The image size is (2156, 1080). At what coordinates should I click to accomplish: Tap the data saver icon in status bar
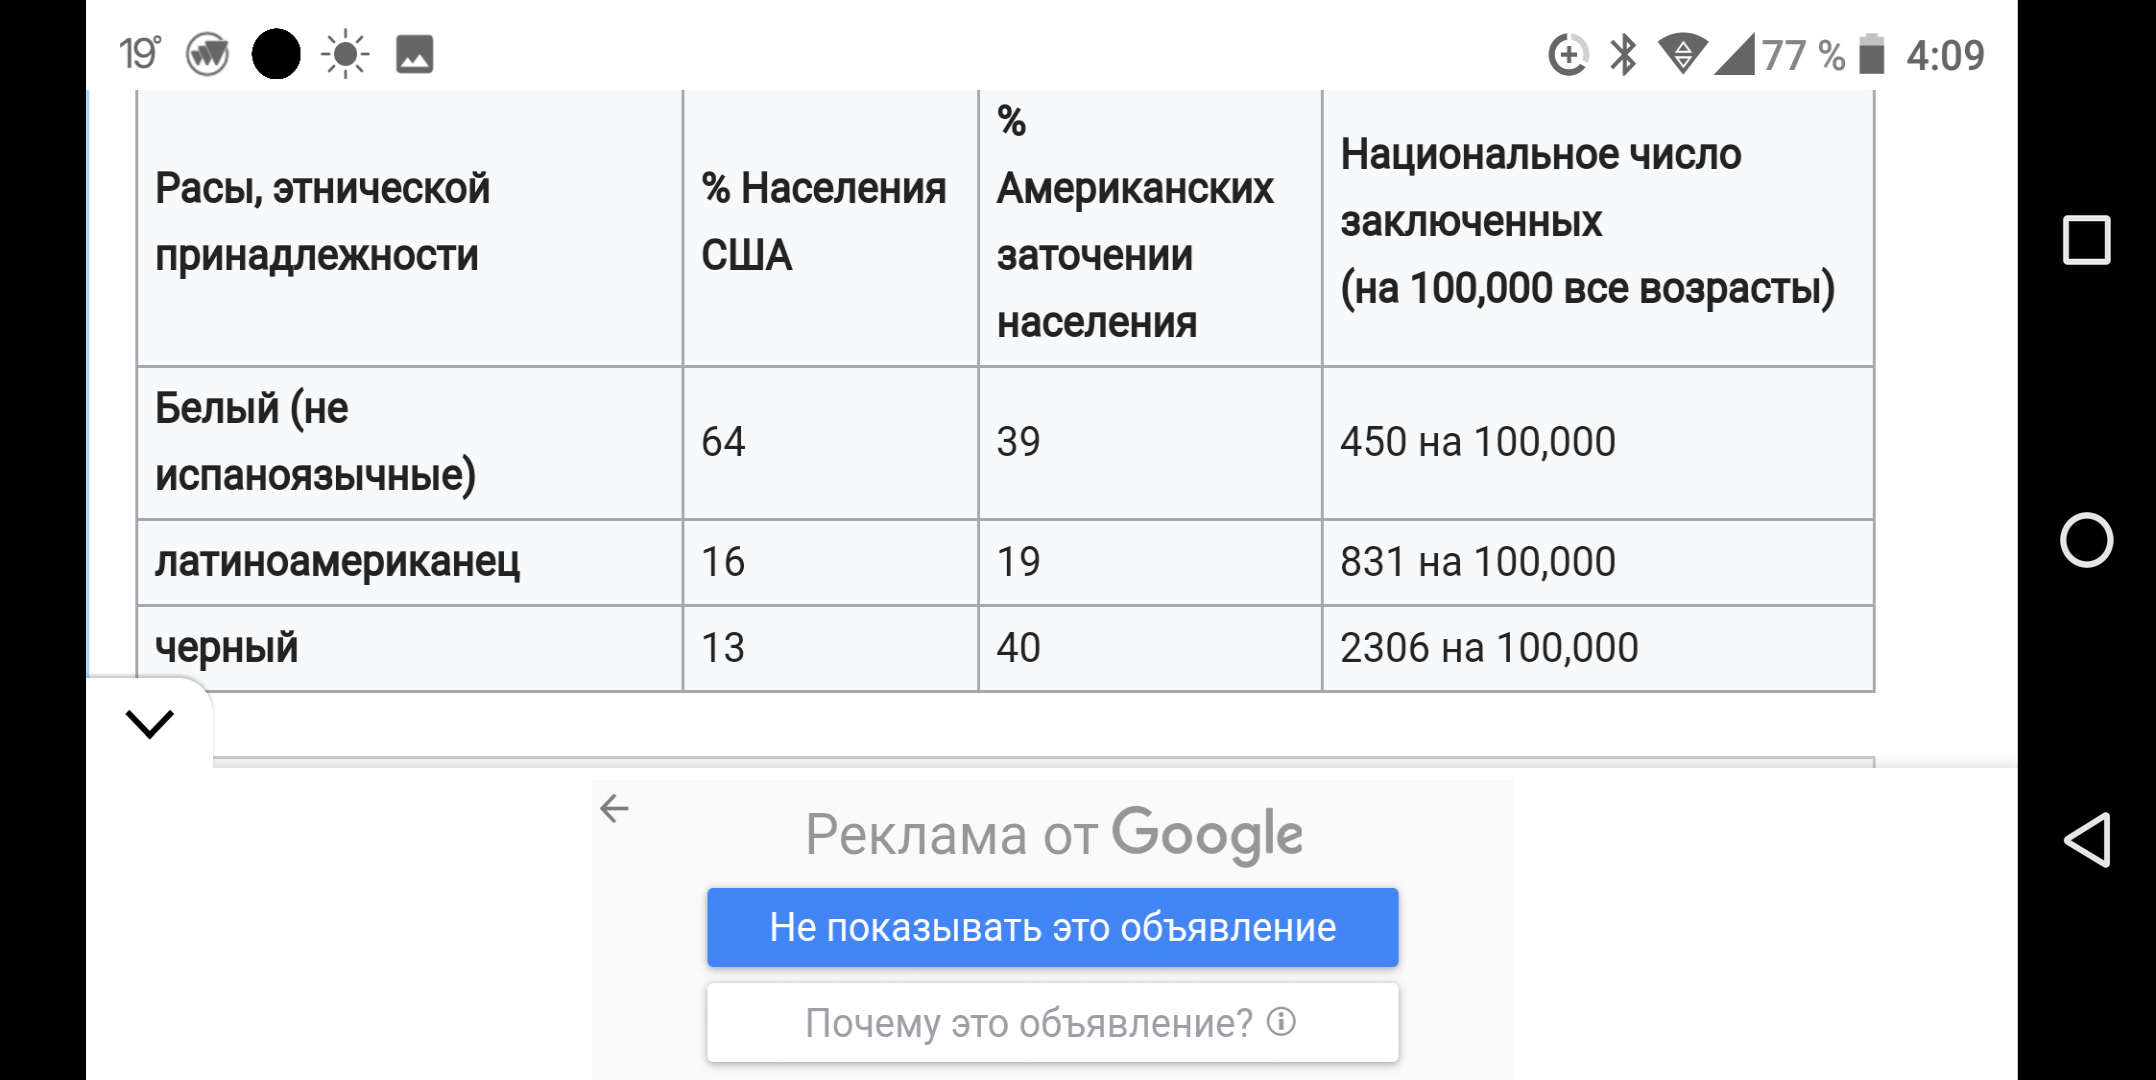(x=1568, y=54)
